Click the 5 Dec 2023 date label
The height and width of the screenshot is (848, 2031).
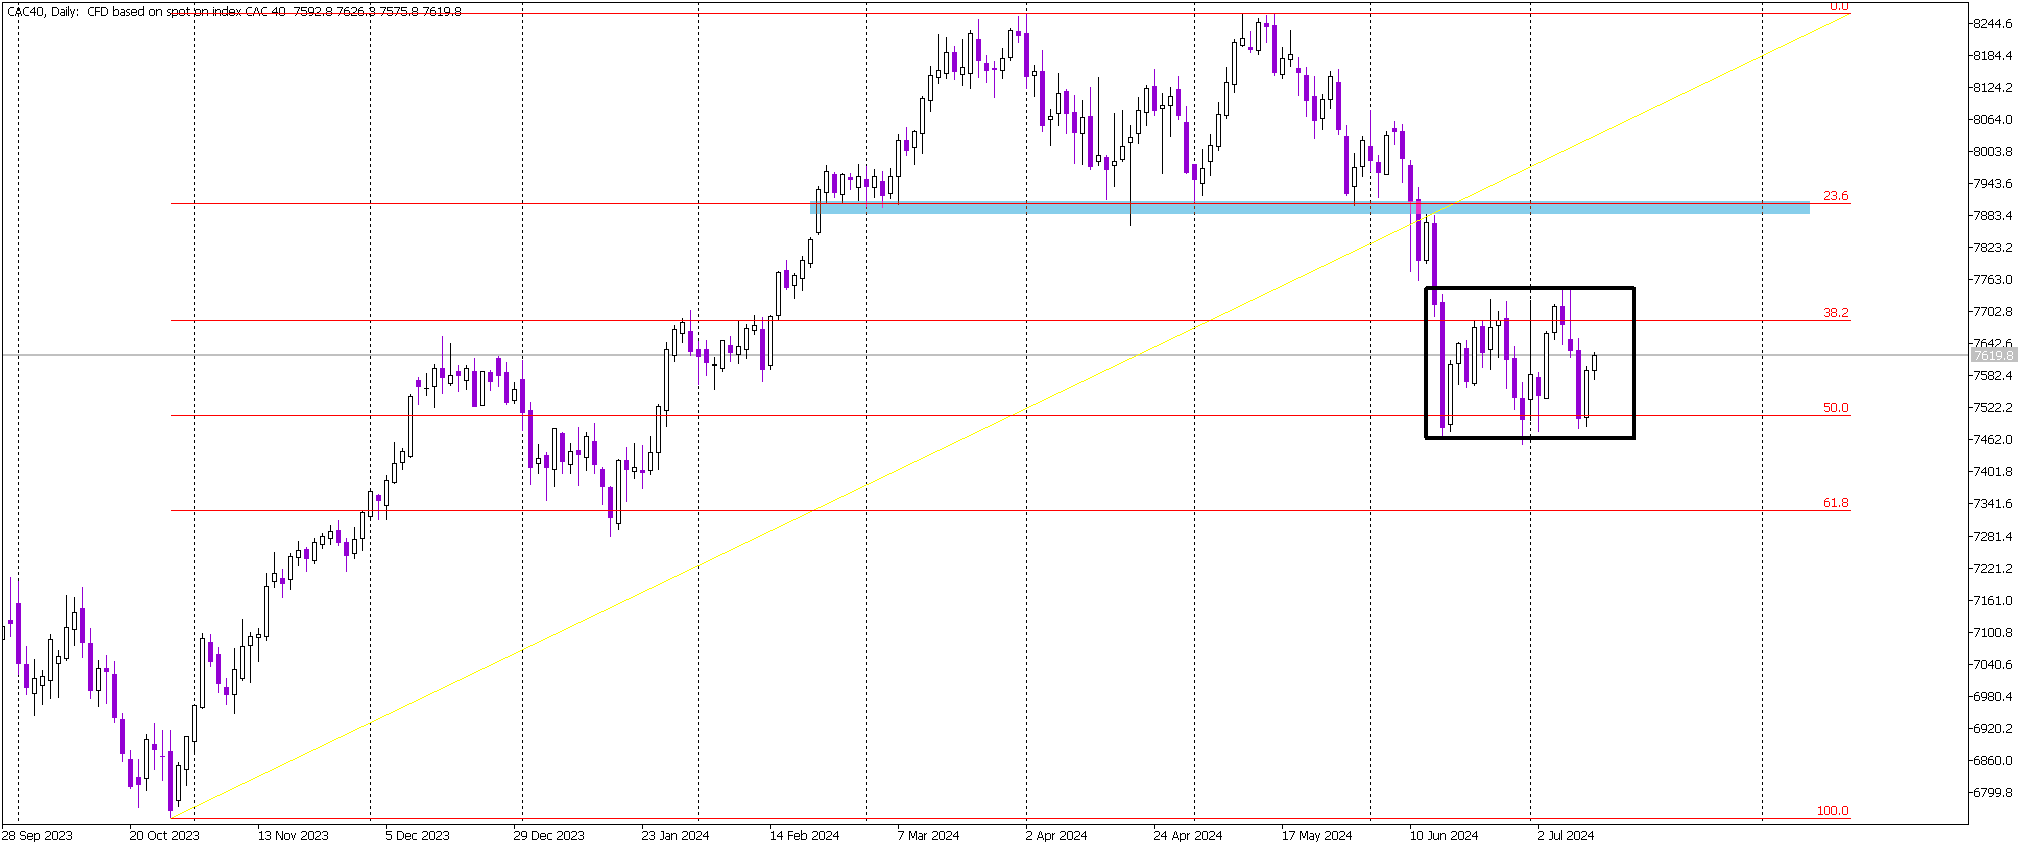(417, 836)
